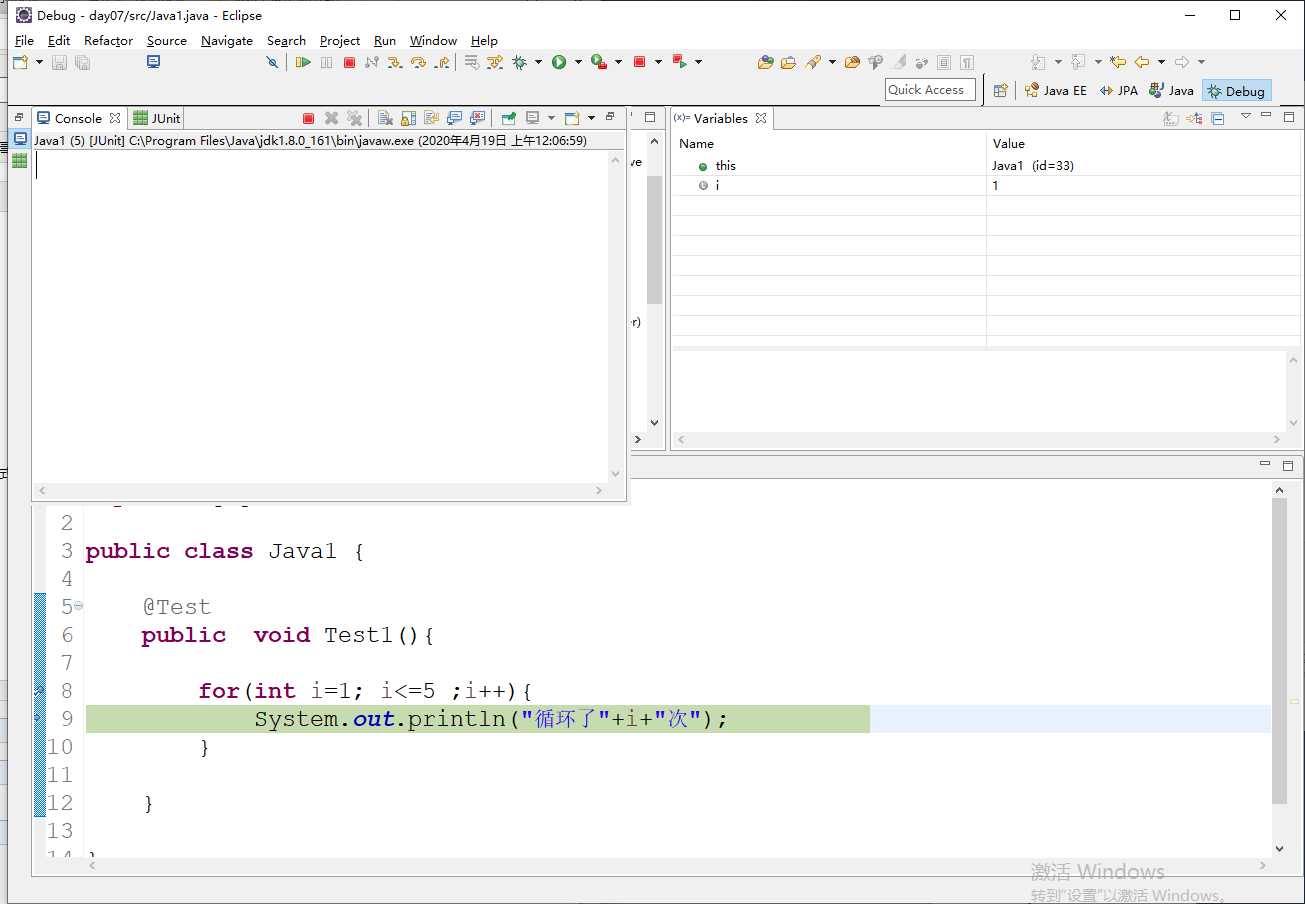Screen dimensions: 1305x904
Task: Open the Run menu
Action: click(x=385, y=41)
